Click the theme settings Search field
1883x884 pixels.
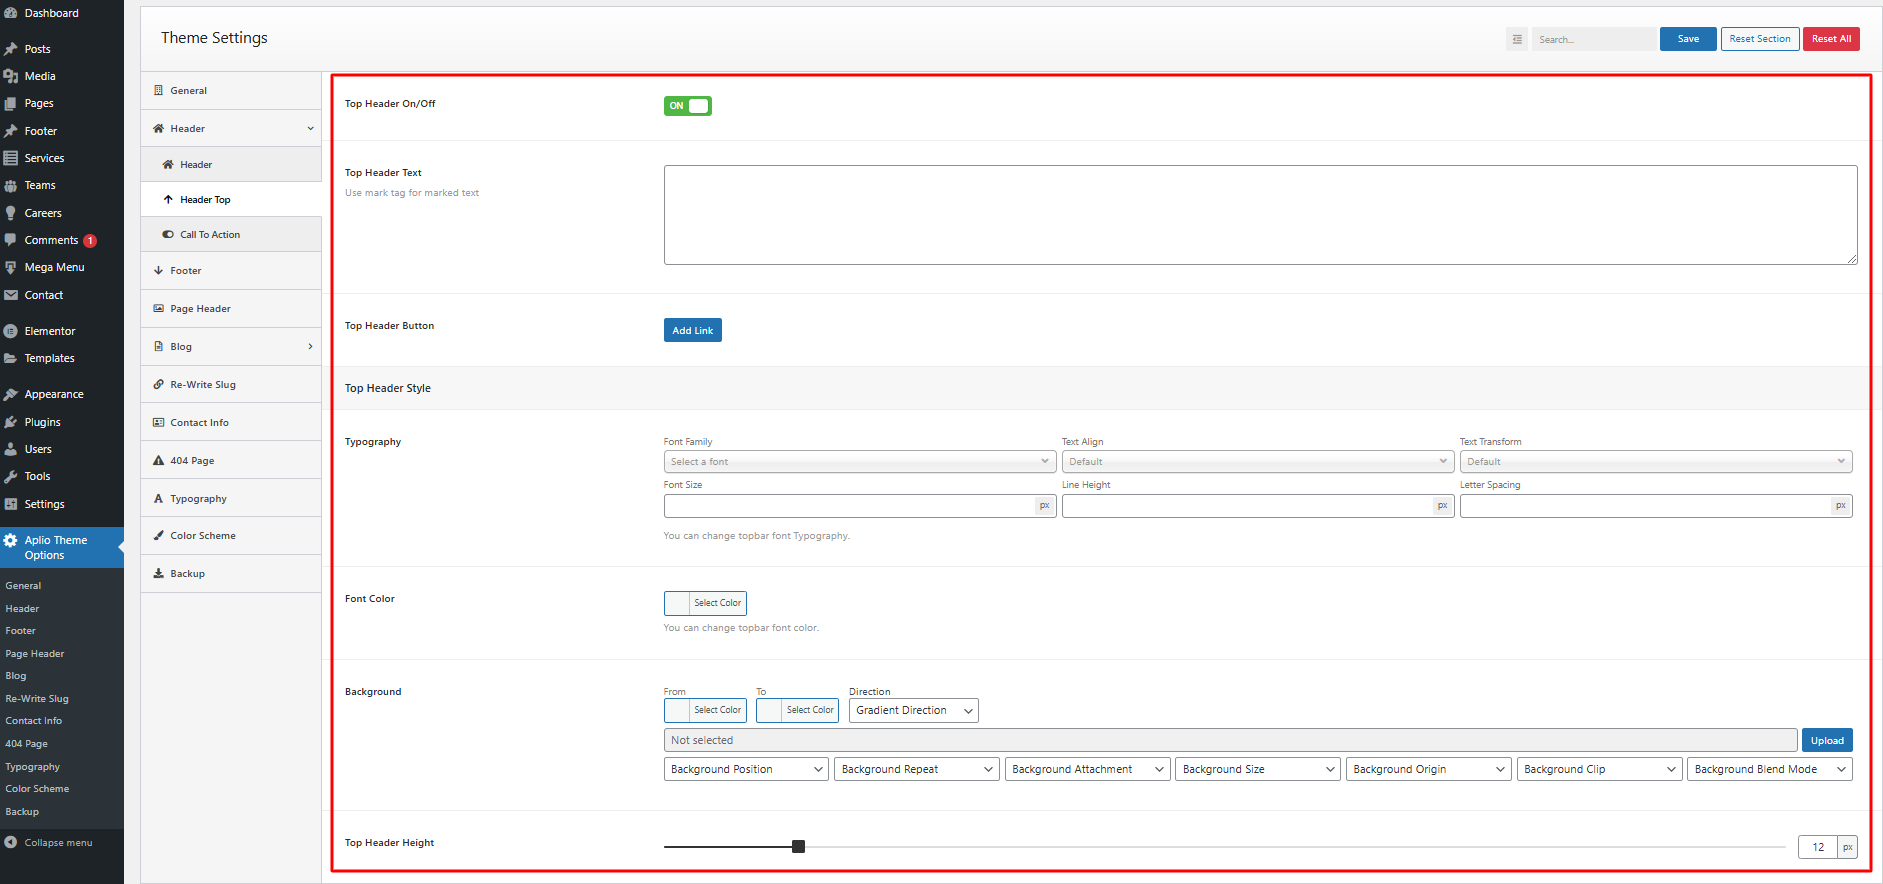click(1593, 39)
